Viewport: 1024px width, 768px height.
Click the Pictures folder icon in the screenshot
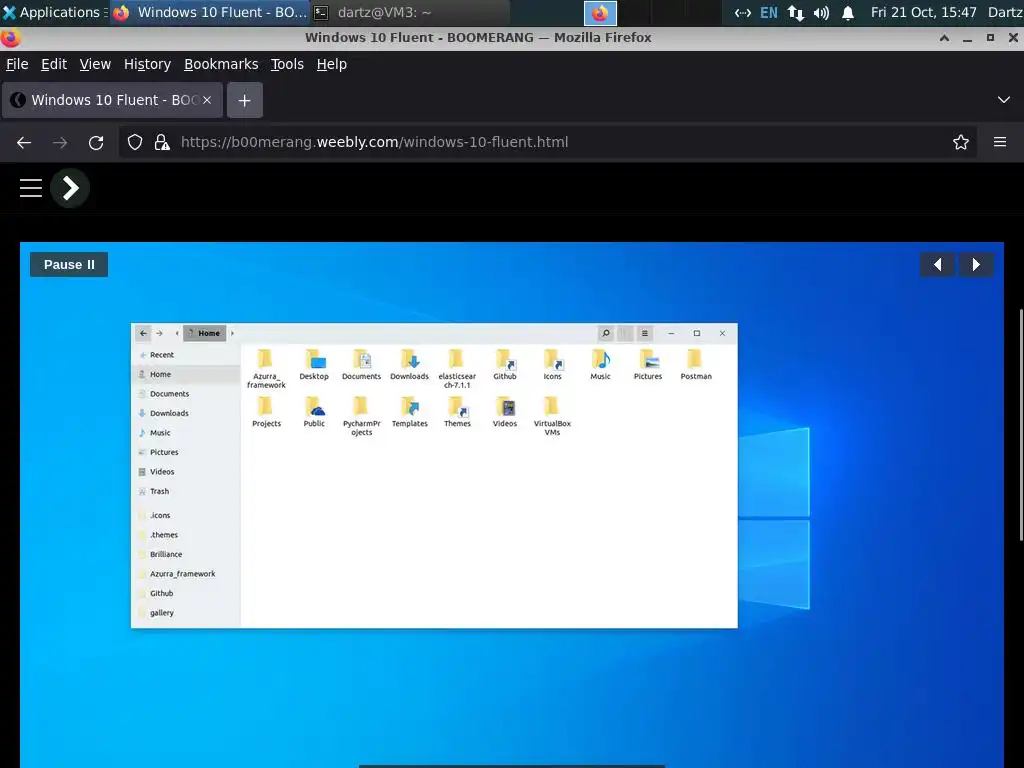point(648,365)
